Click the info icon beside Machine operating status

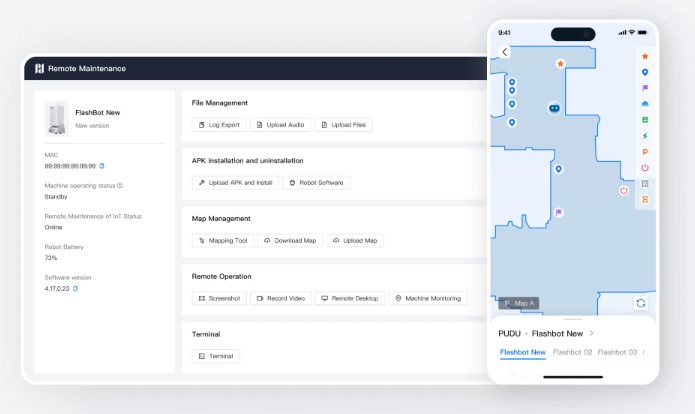pos(120,185)
